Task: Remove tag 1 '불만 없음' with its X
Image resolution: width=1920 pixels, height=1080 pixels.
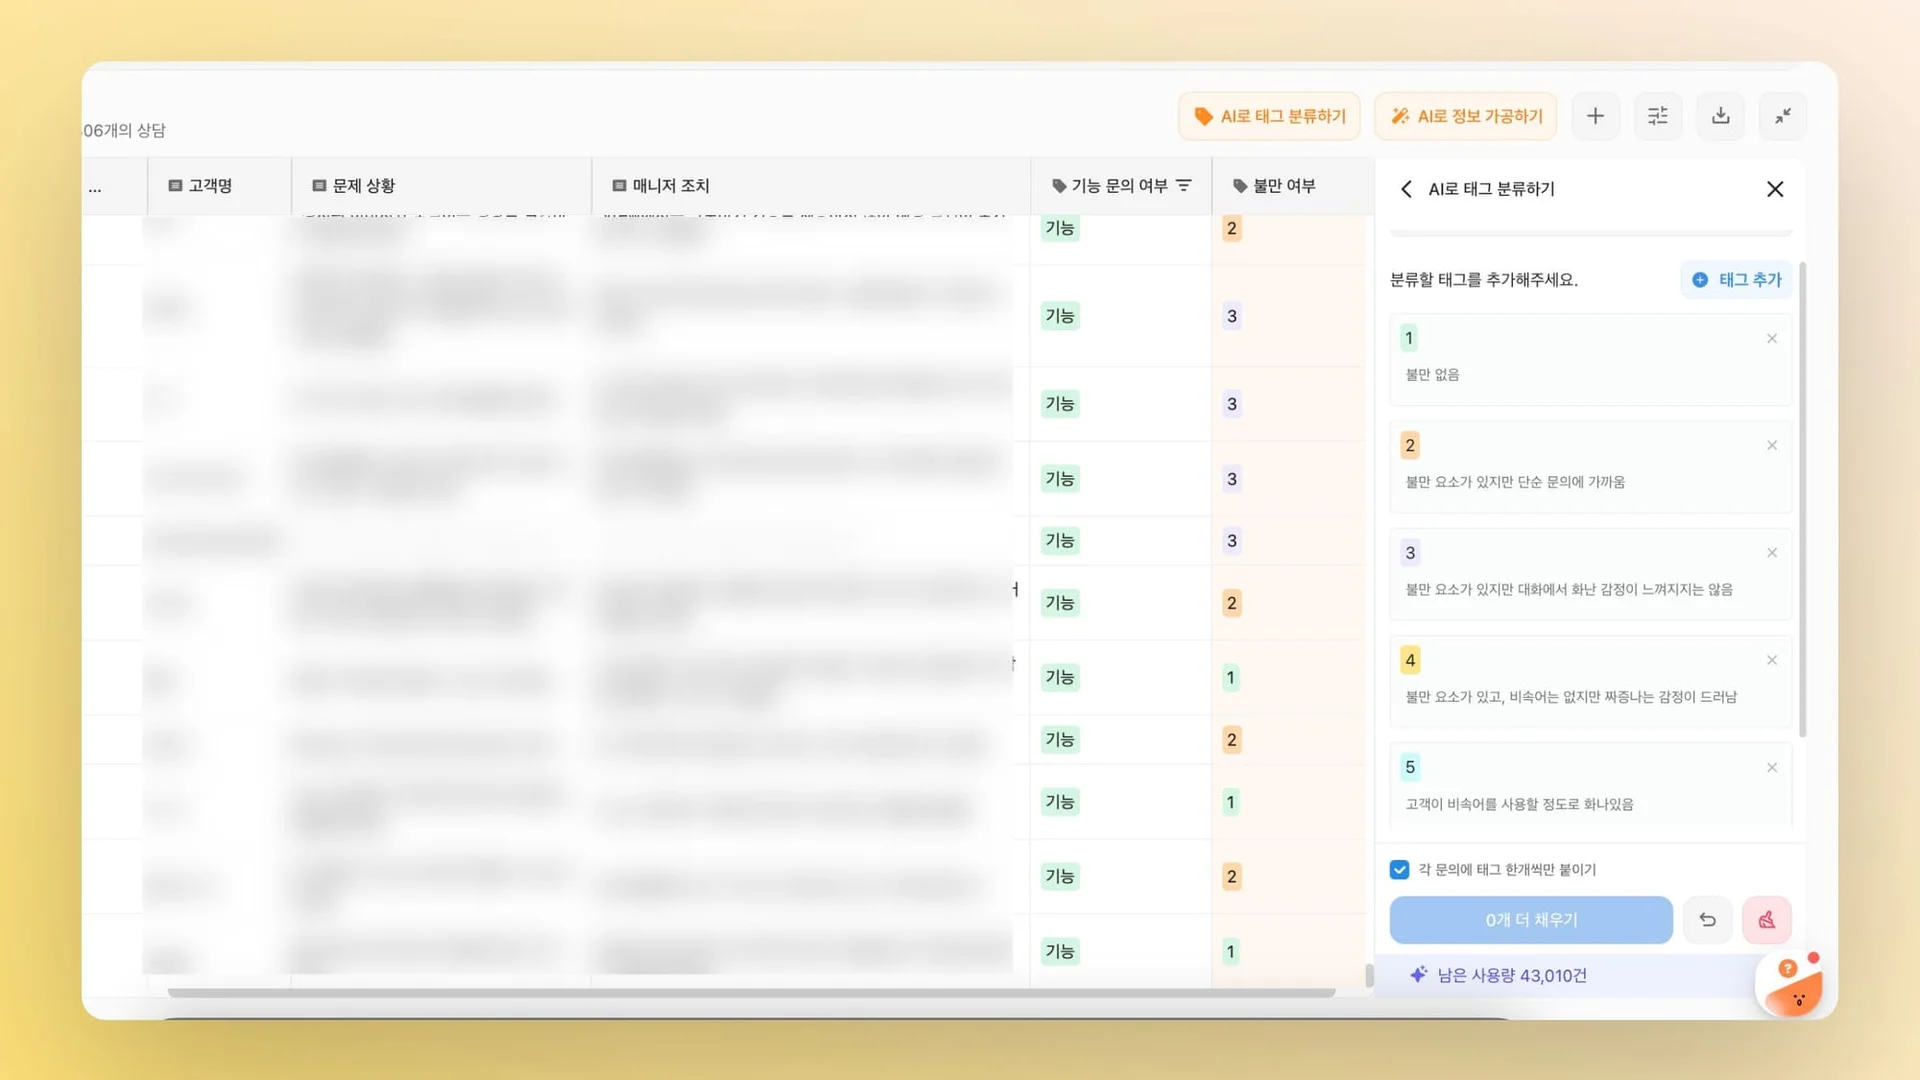Action: 1771,339
